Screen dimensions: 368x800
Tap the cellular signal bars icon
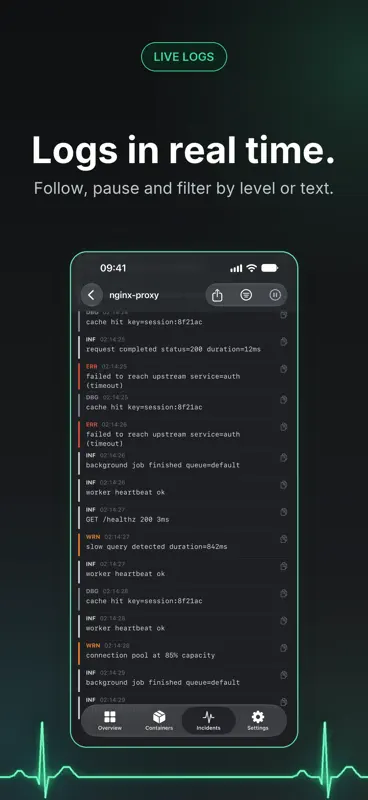(x=236, y=268)
